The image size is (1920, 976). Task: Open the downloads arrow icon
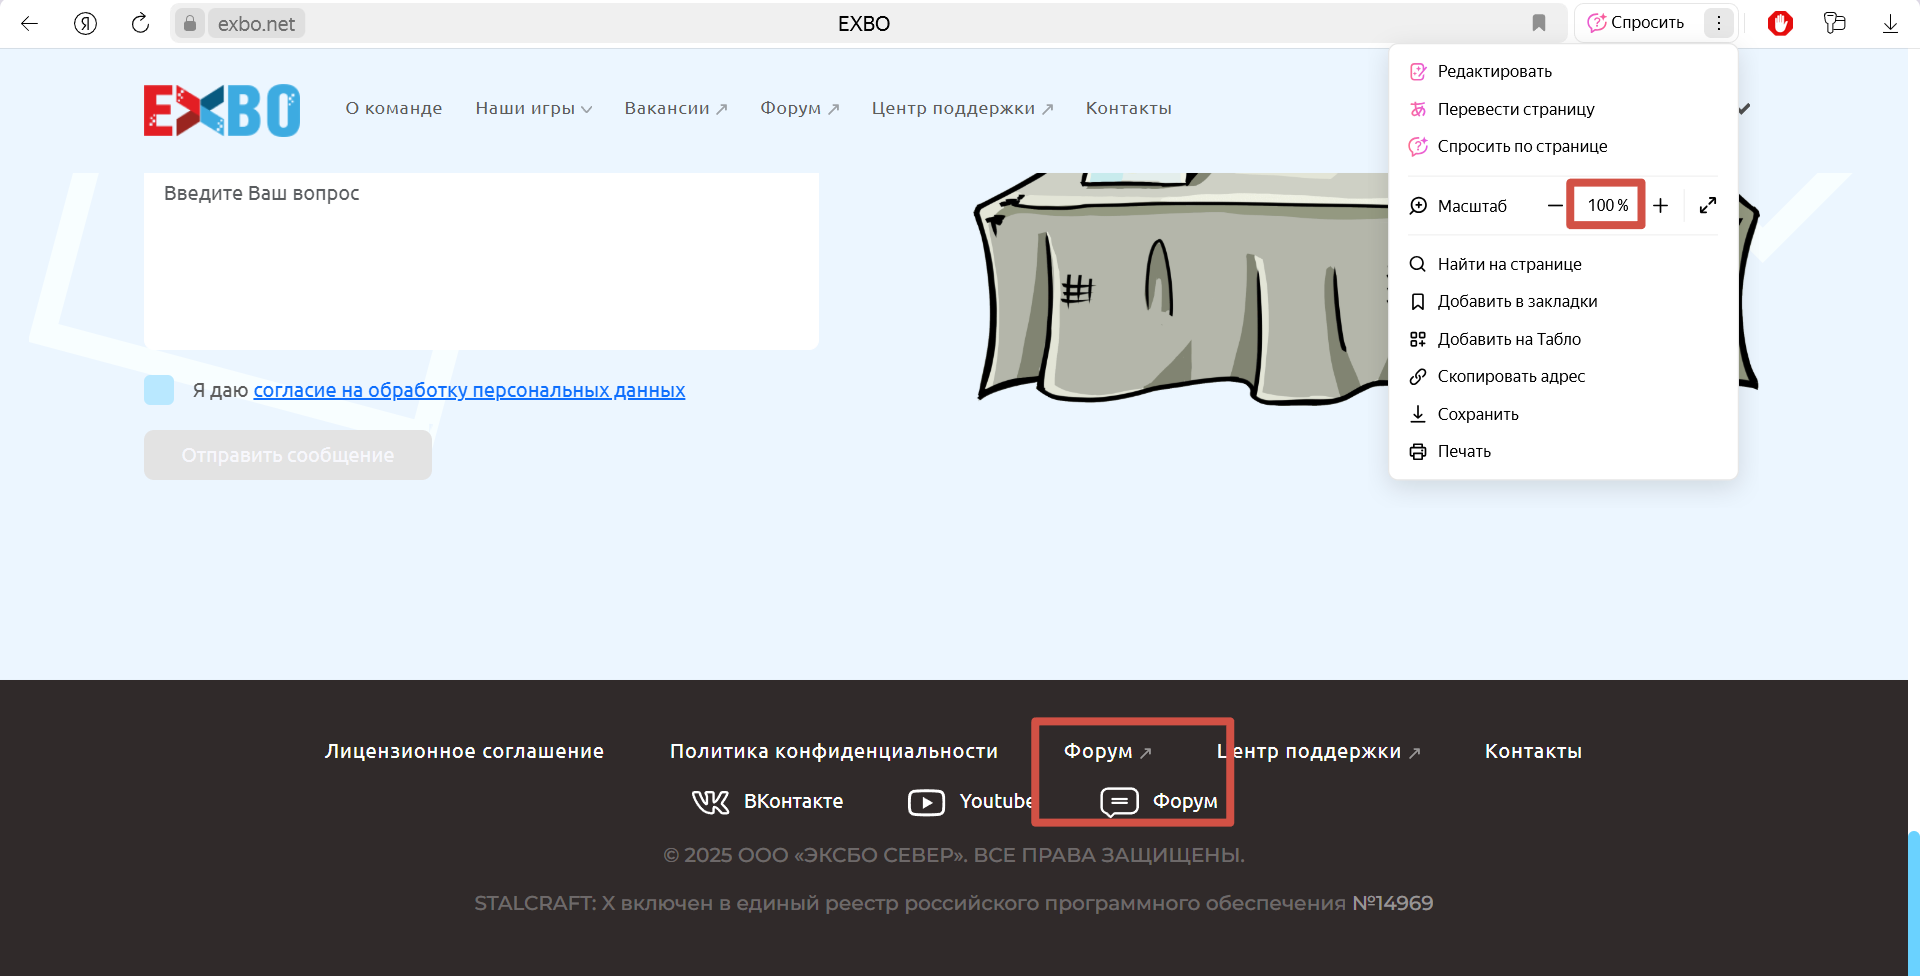(x=1890, y=23)
